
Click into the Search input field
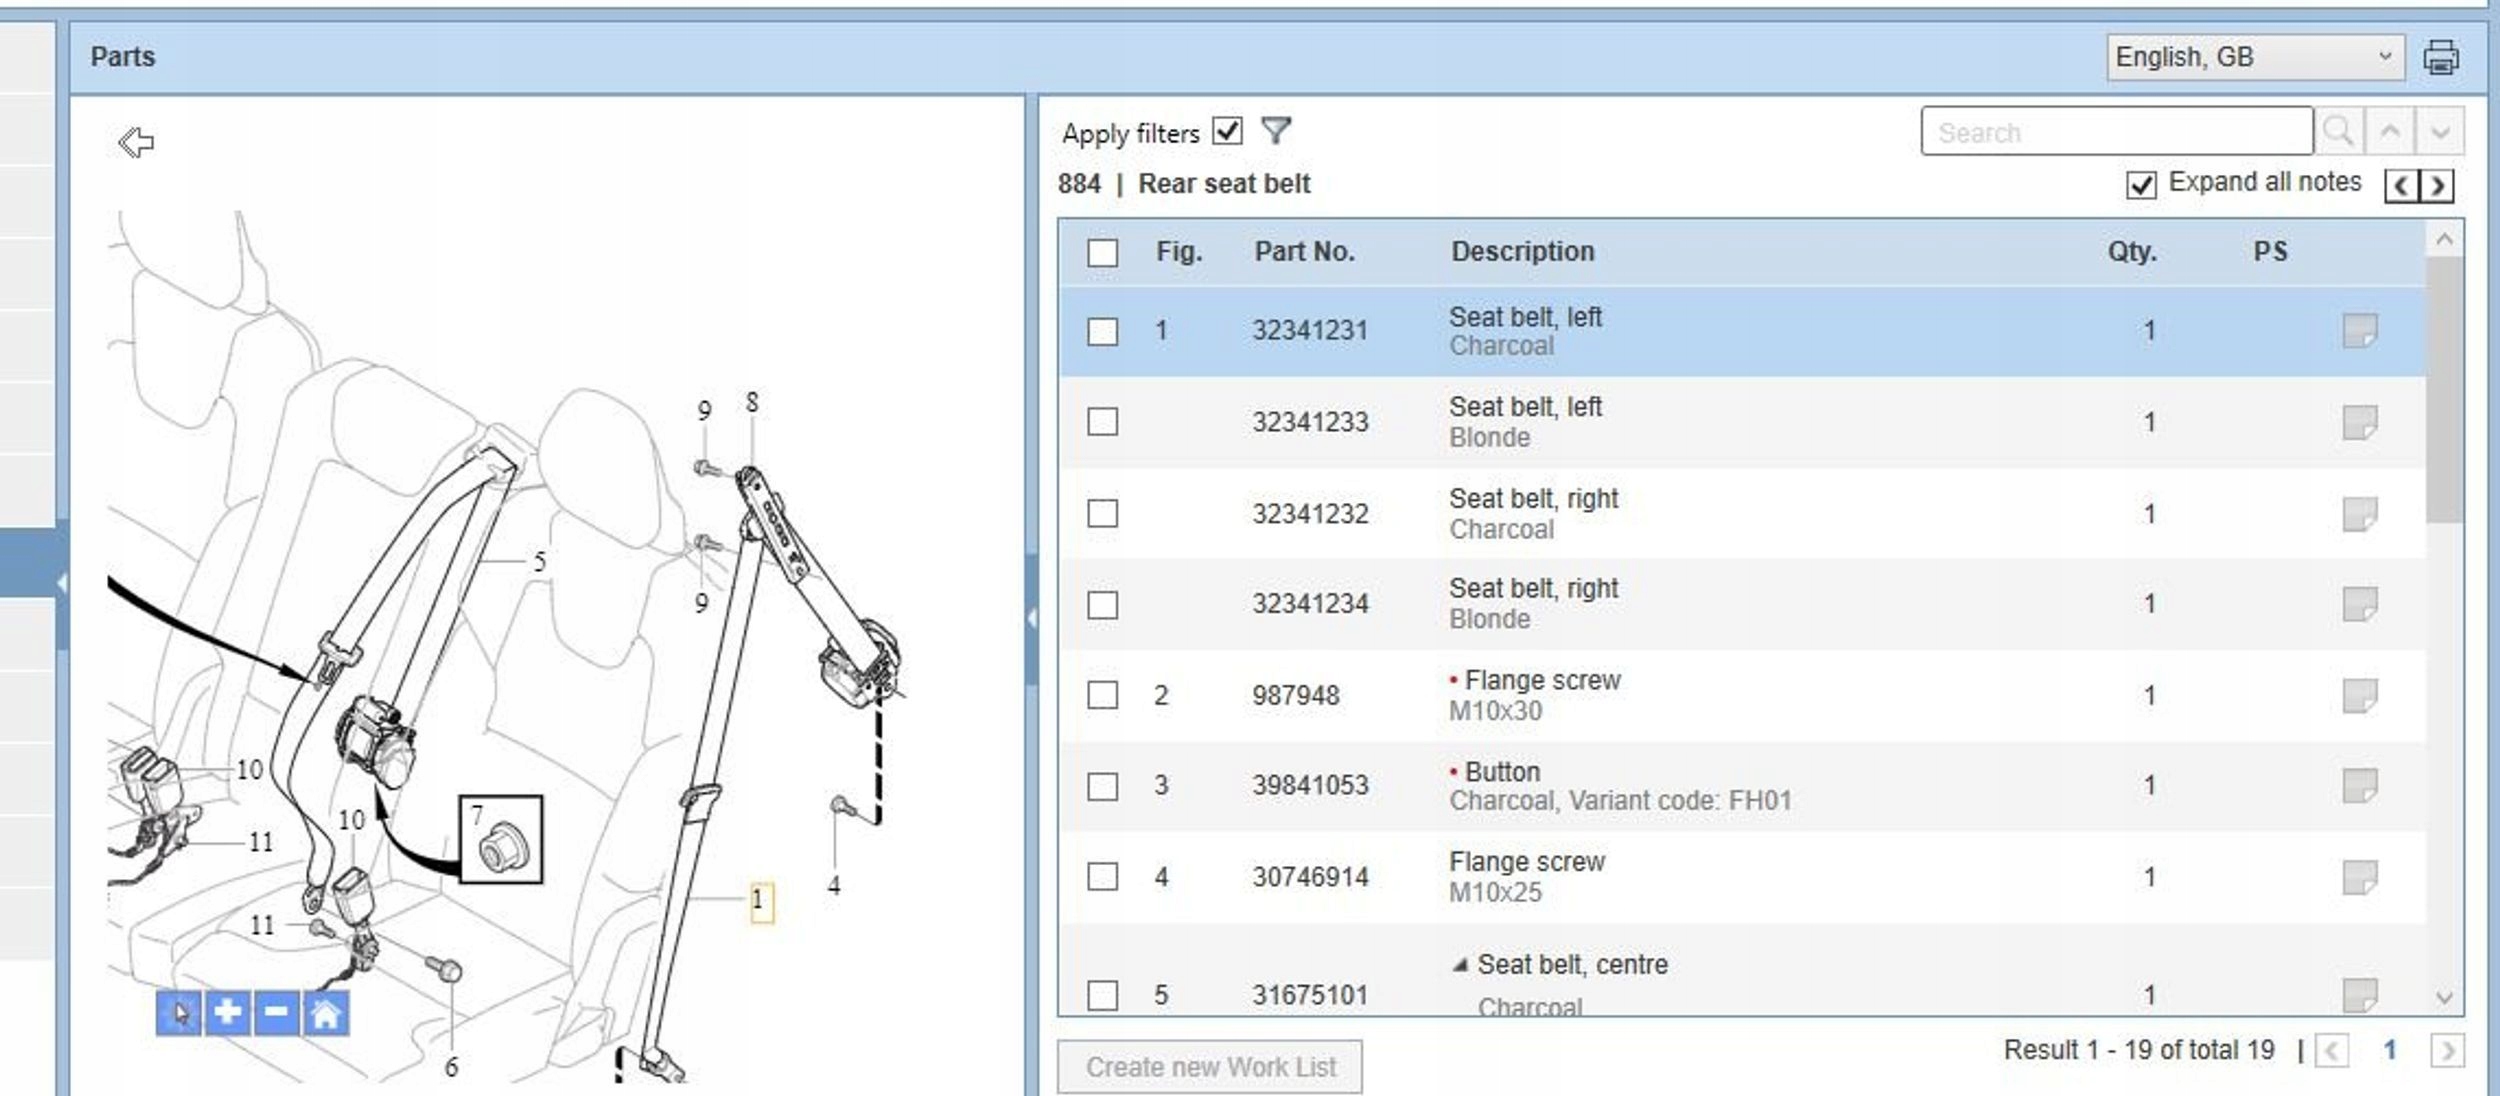(2115, 132)
